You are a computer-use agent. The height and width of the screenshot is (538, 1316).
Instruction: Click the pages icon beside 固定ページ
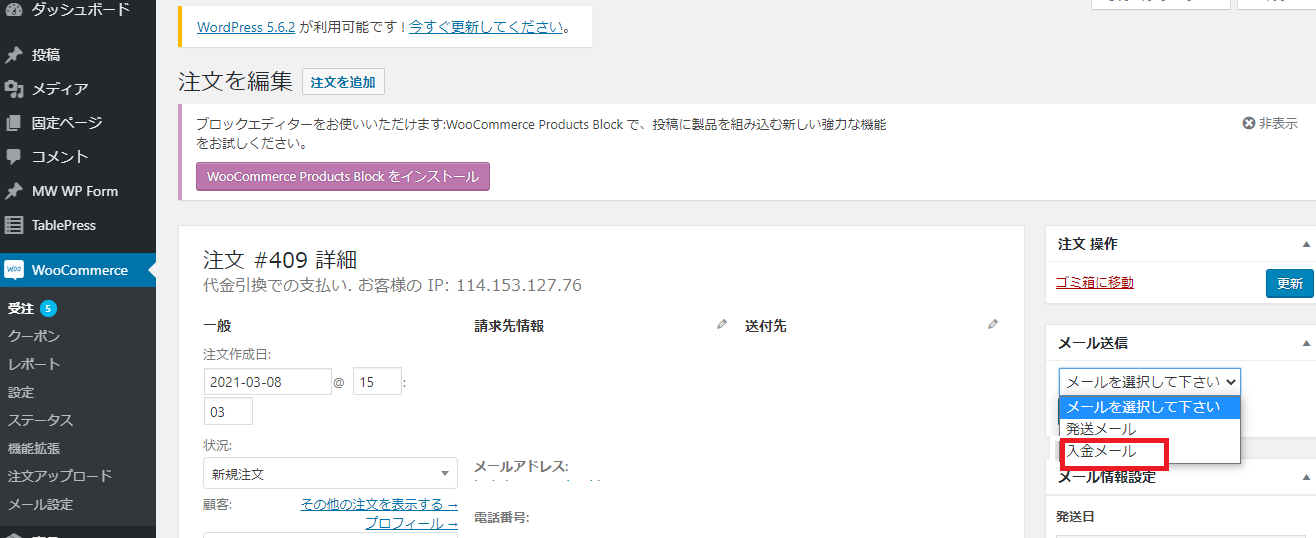(14, 123)
